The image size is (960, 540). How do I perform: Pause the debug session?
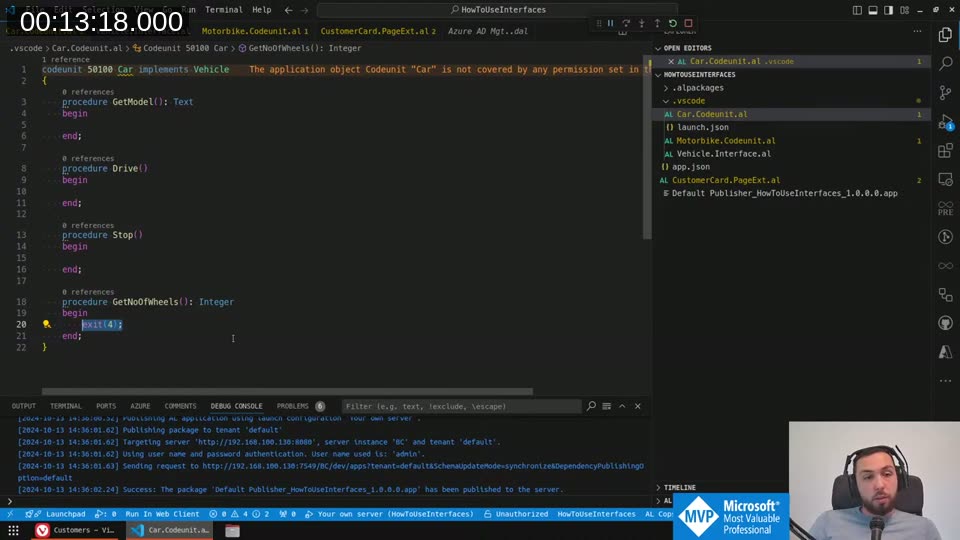(x=610, y=23)
